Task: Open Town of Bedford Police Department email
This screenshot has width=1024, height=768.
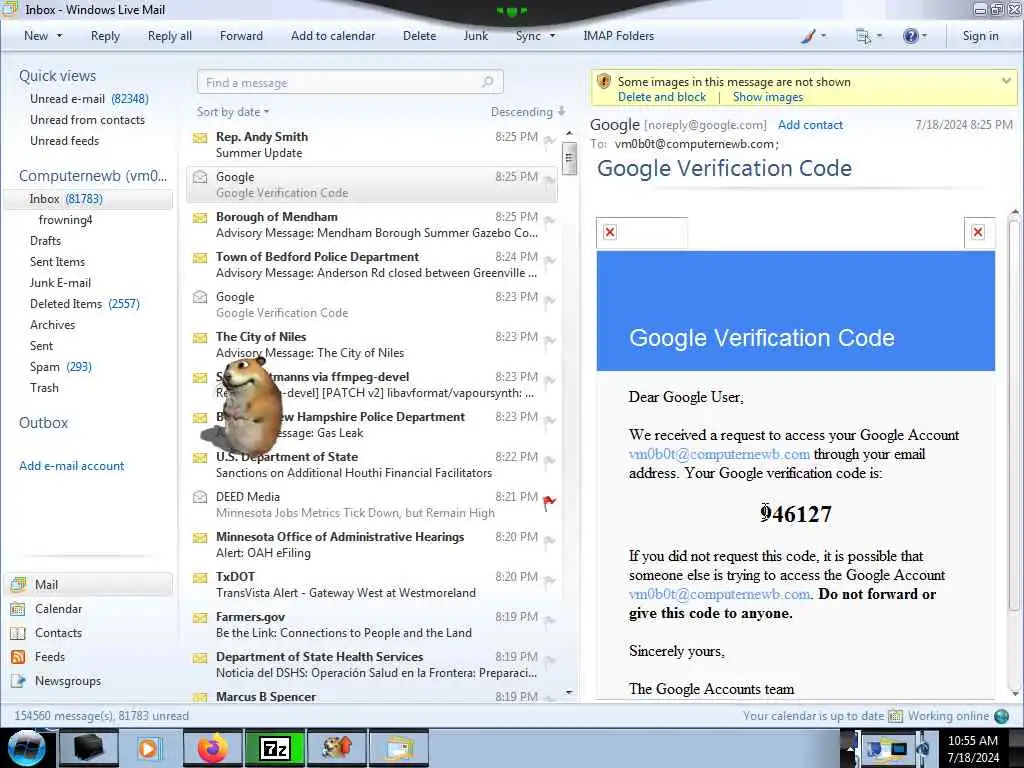Action: [372, 264]
